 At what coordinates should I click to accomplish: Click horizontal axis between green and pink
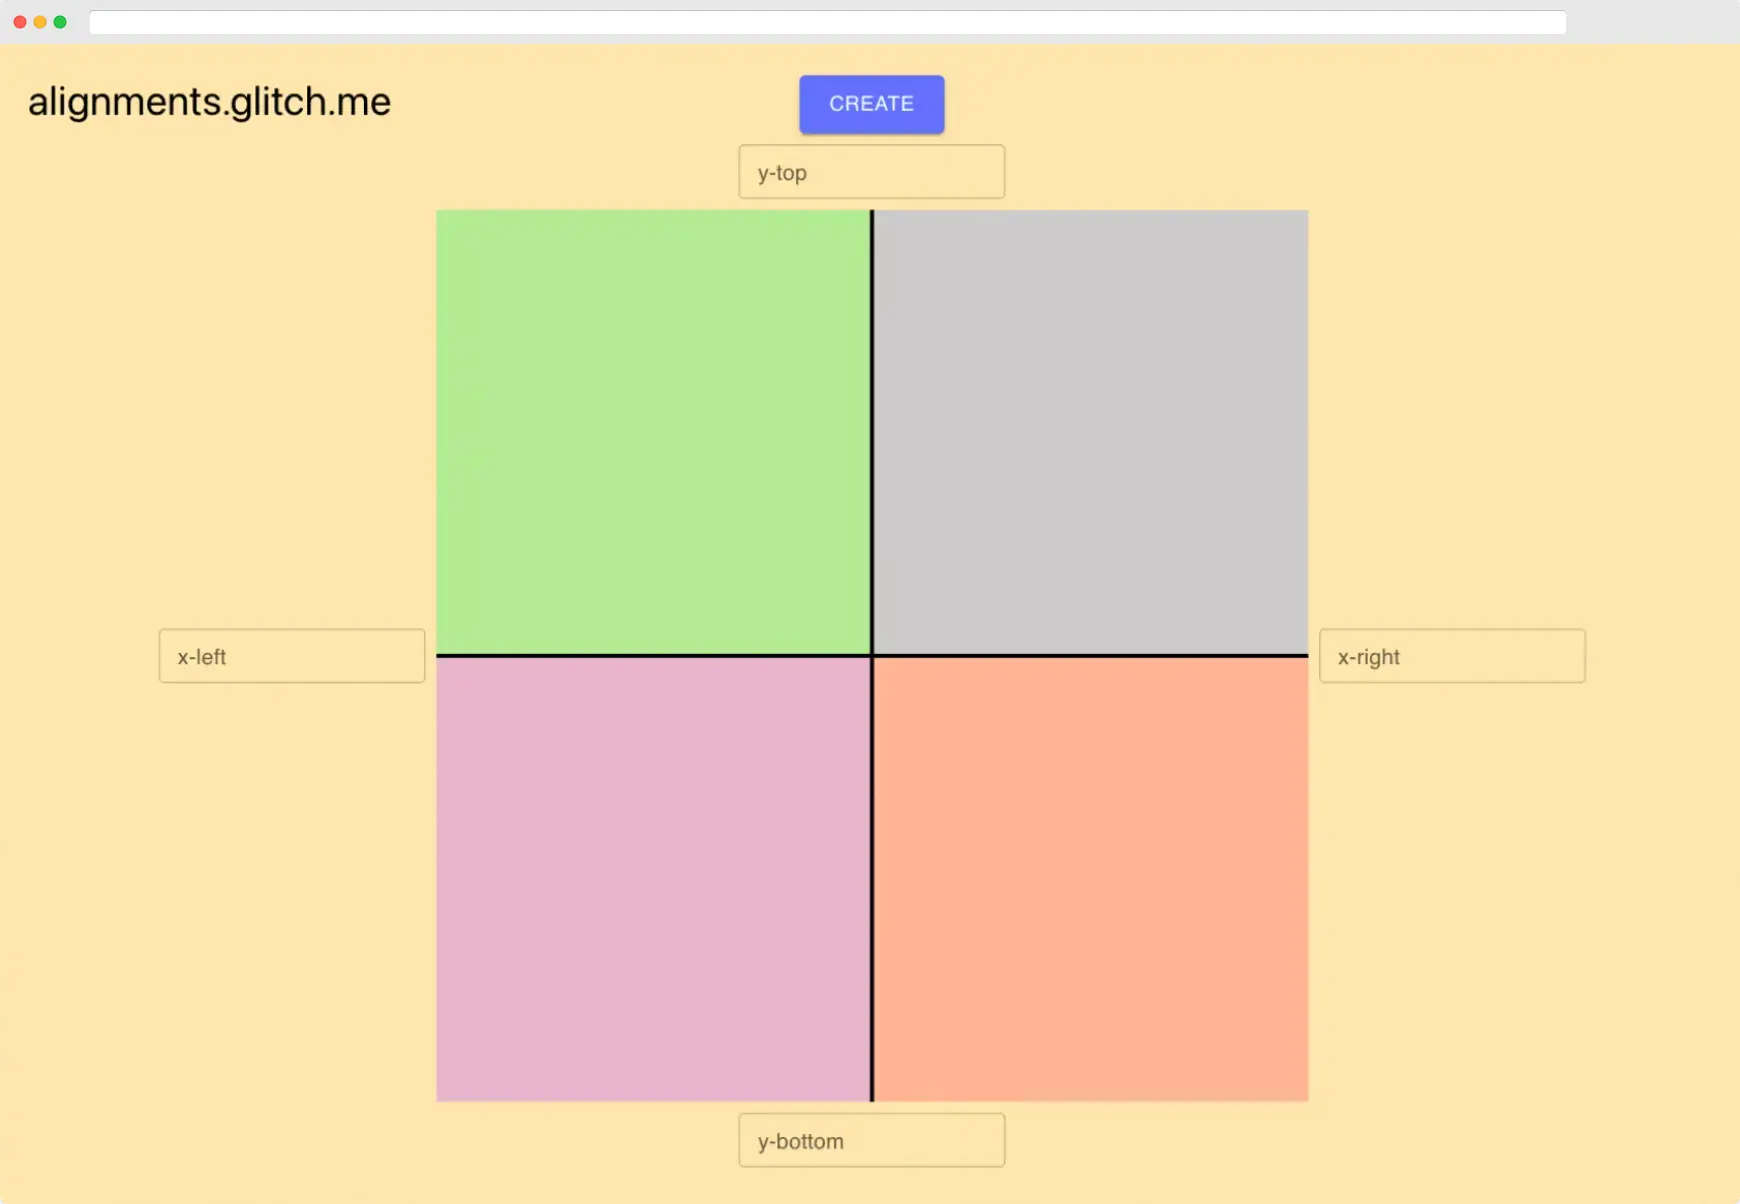coord(653,656)
